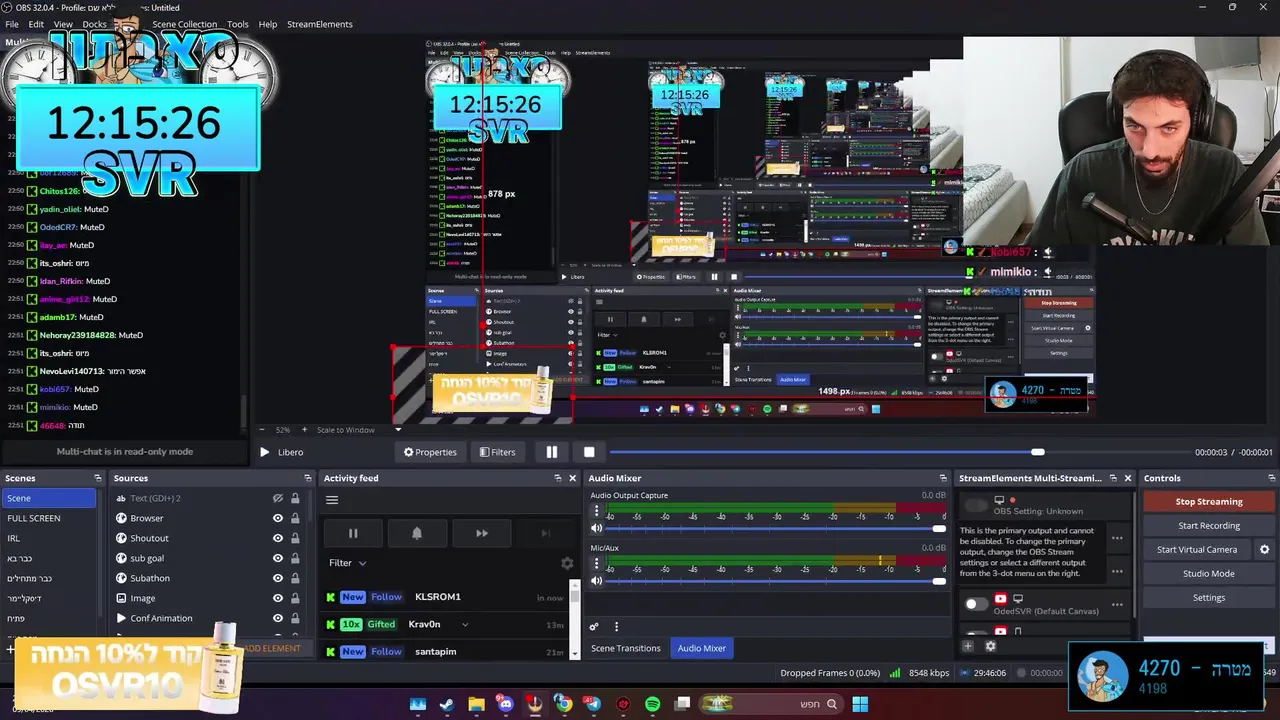Open OdedSVR output three-dot menu

[1117, 604]
